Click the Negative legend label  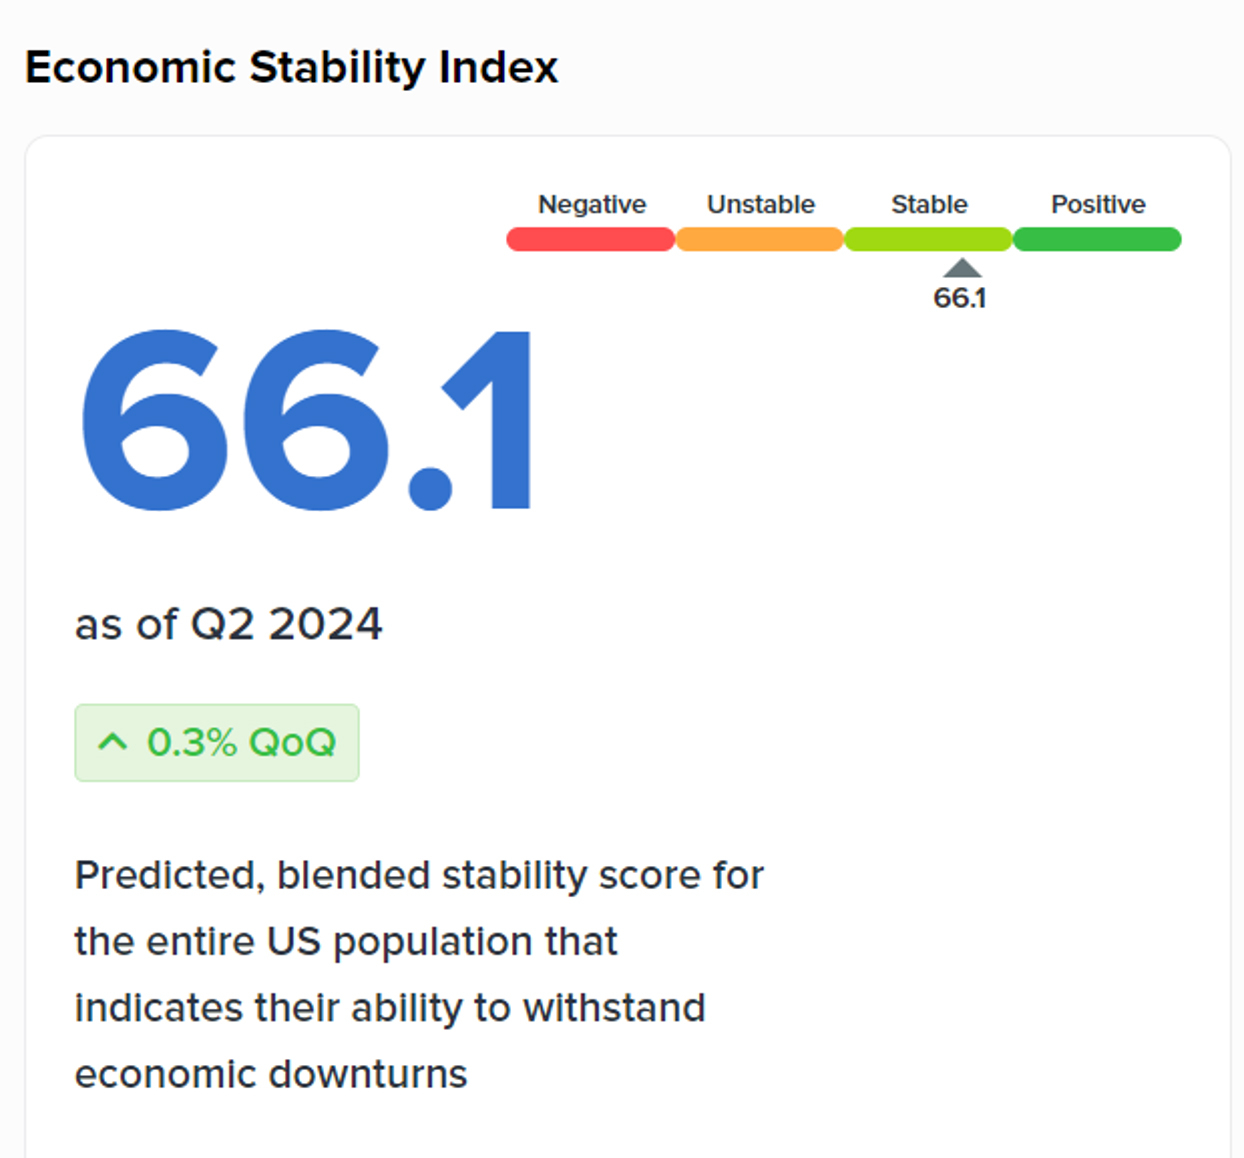click(592, 204)
